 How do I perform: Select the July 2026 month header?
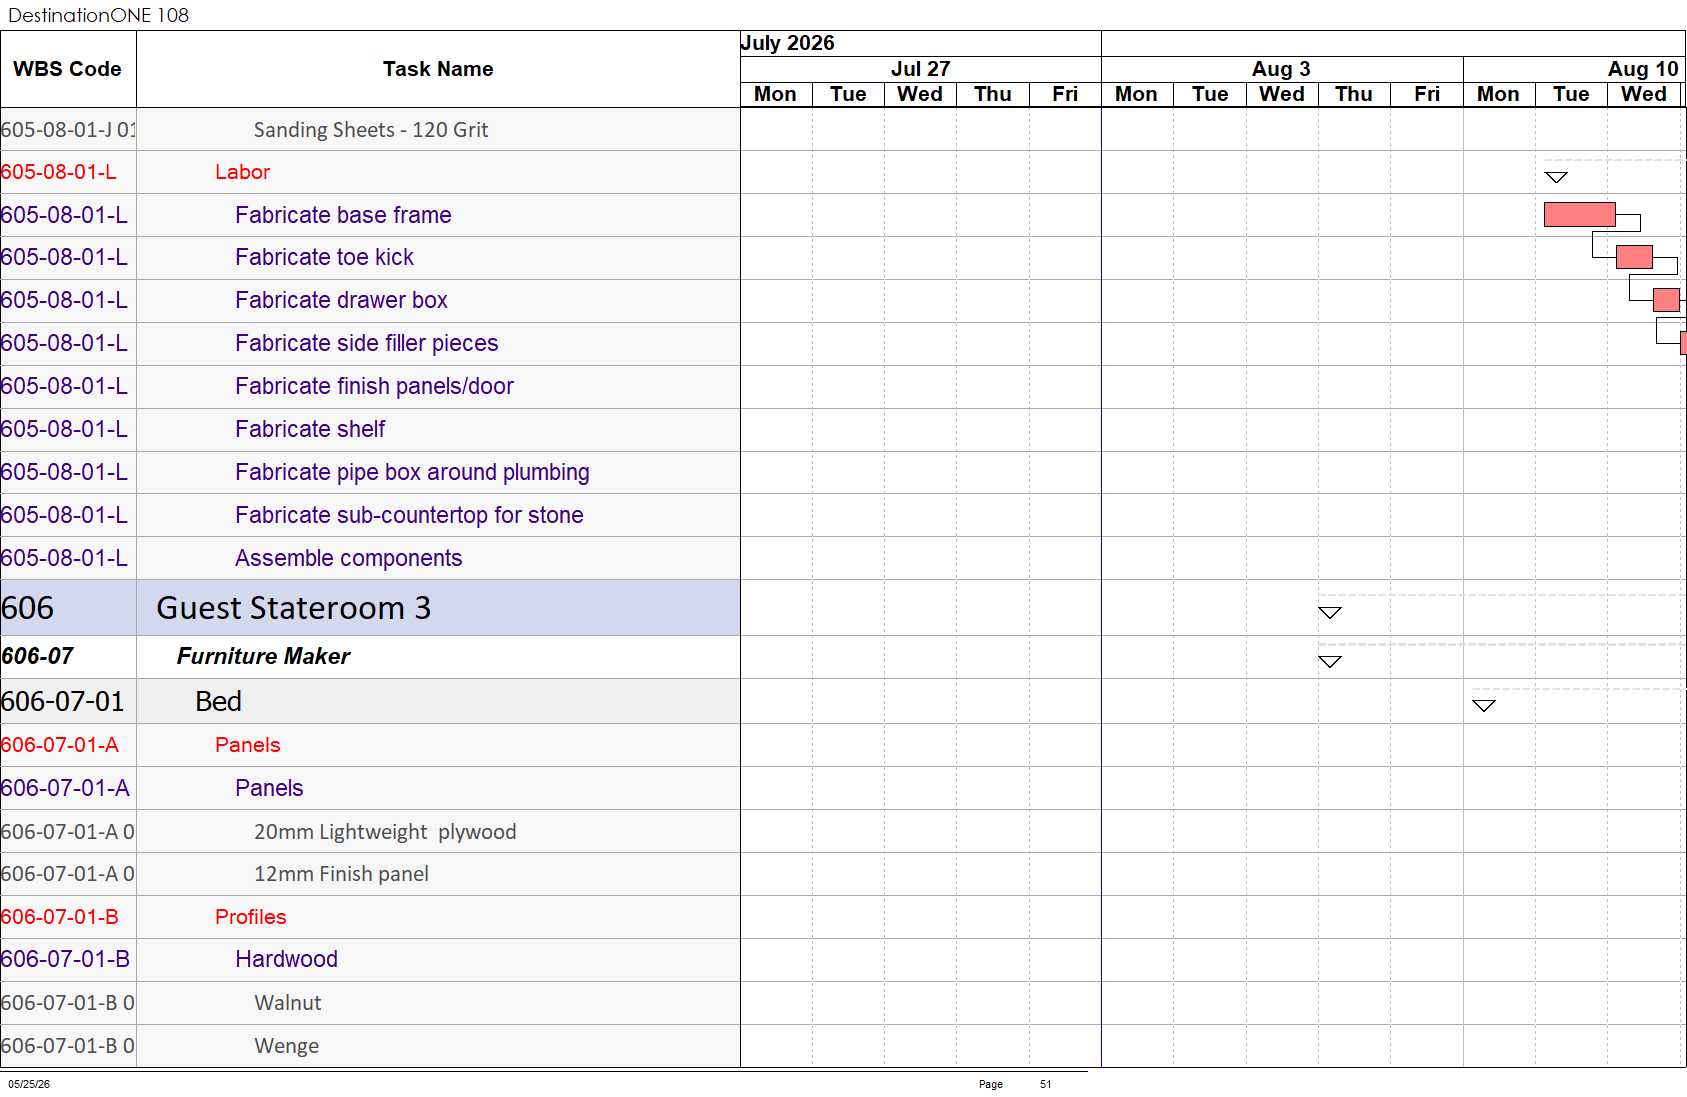click(x=920, y=43)
